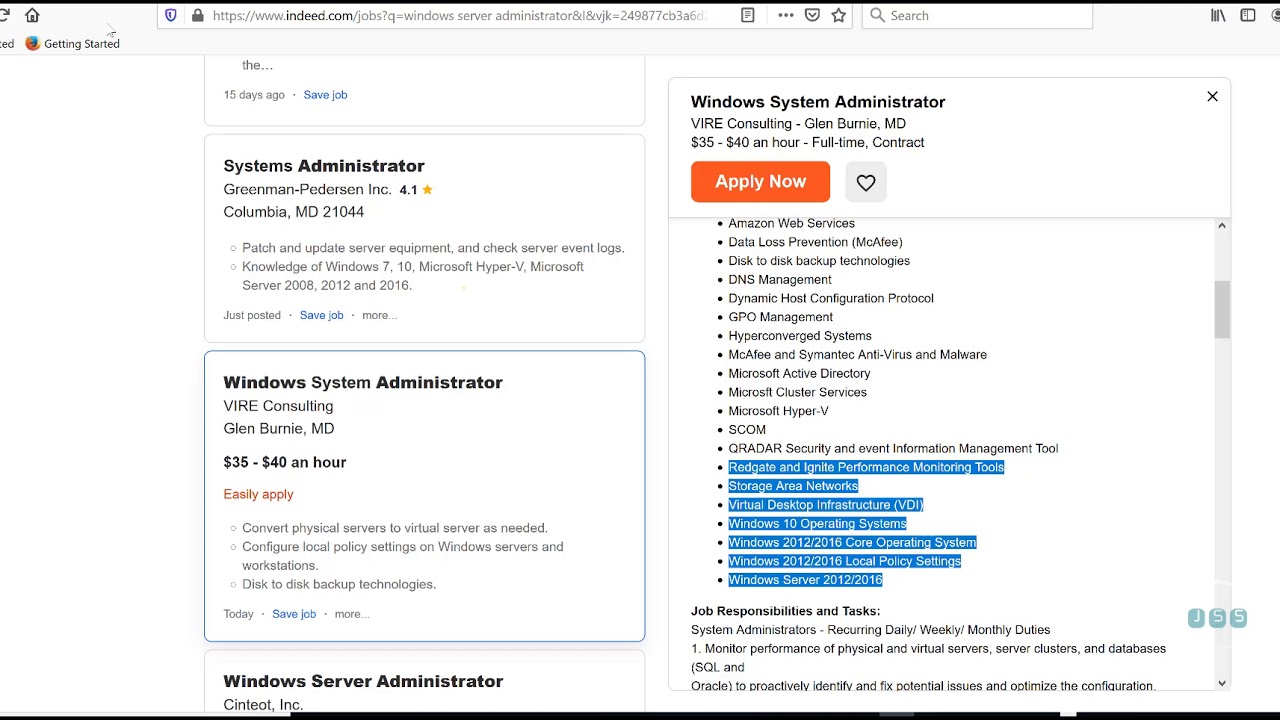1280x720 pixels.
Task: Click the star rating next to 4.1
Action: tap(427, 189)
